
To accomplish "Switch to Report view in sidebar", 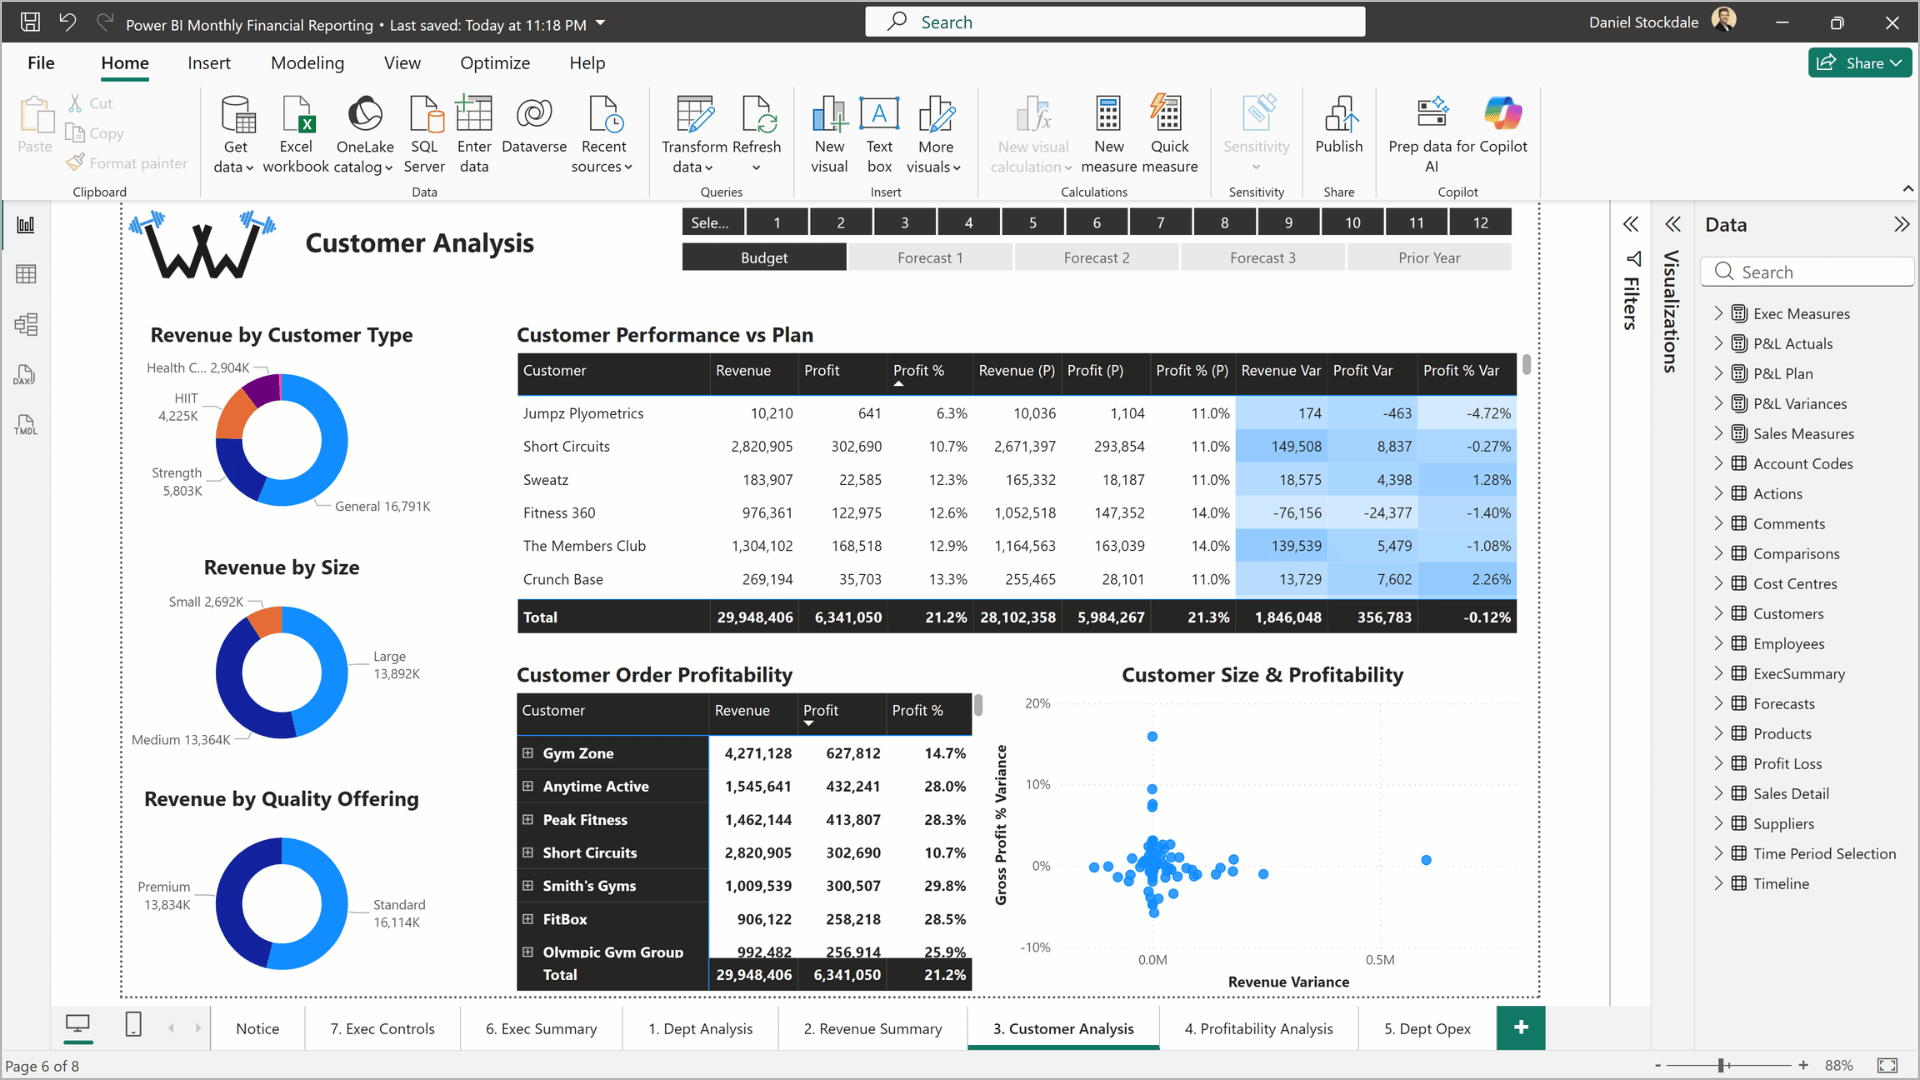I will (26, 225).
